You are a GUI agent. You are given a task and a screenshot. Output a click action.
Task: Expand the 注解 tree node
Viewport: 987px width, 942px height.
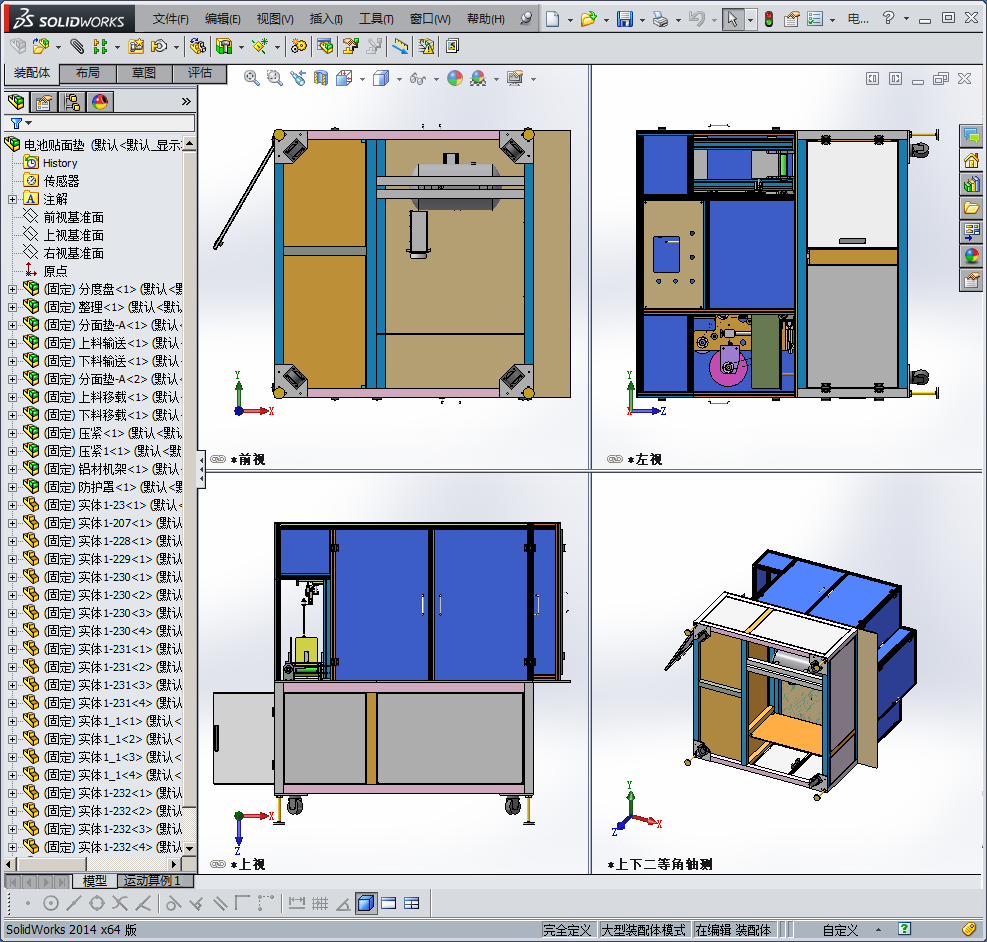click(x=12, y=199)
